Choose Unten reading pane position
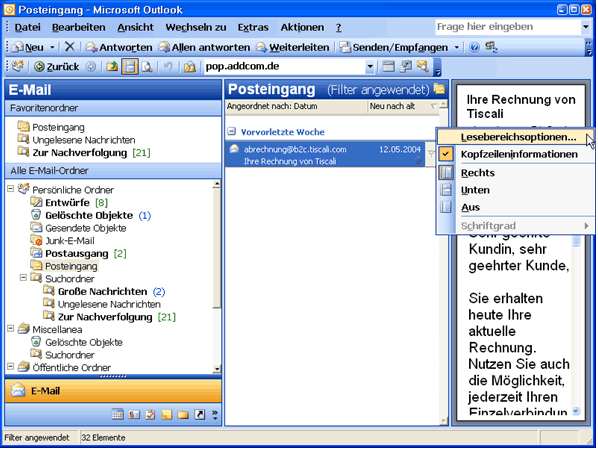The image size is (598, 449). [515, 190]
